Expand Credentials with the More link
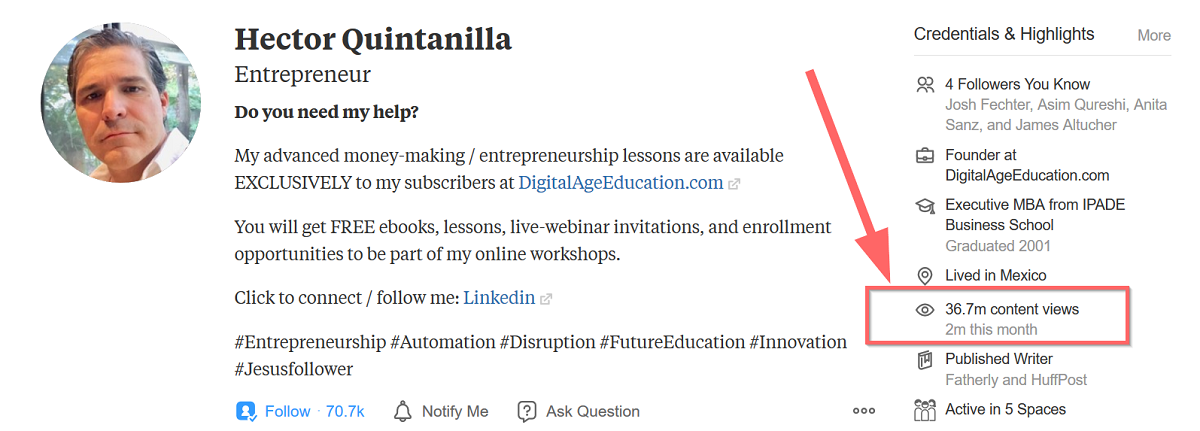The height and width of the screenshot is (431, 1200). tap(1153, 35)
